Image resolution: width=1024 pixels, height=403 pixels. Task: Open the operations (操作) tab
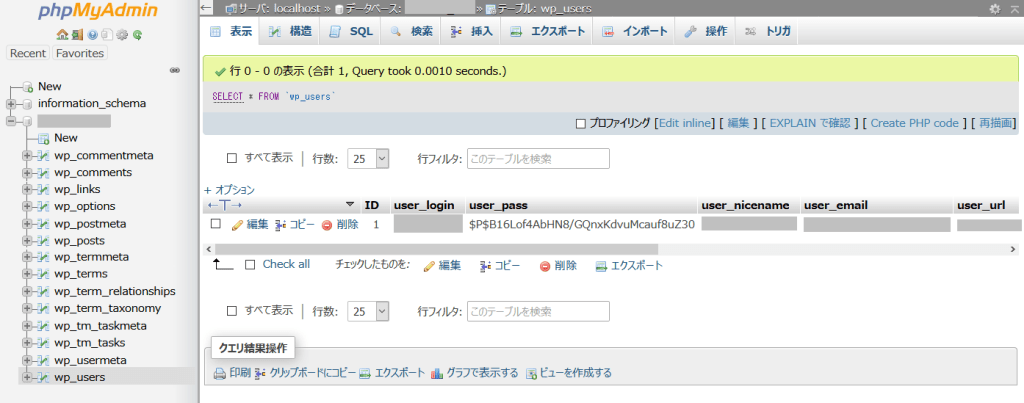(x=705, y=31)
